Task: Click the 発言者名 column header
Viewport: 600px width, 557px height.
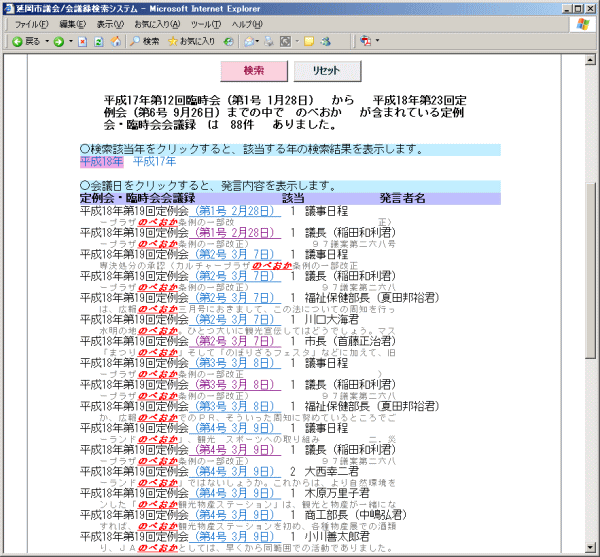Action: (x=403, y=198)
